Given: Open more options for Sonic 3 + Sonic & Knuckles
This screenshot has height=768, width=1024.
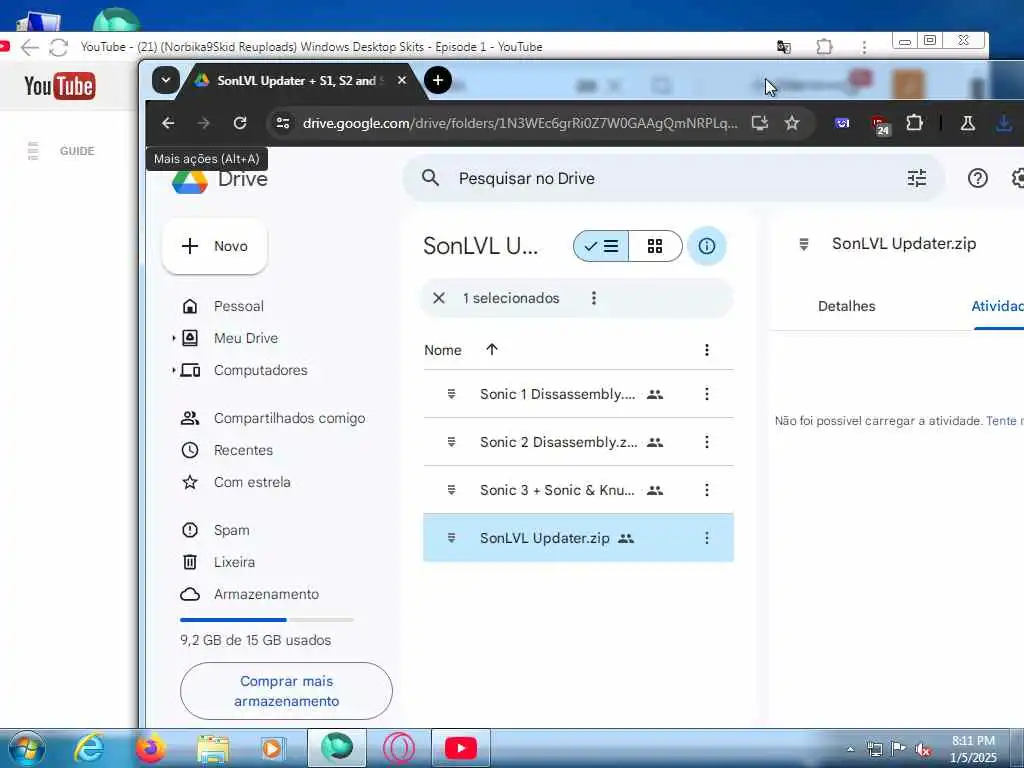Looking at the screenshot, I should [707, 490].
